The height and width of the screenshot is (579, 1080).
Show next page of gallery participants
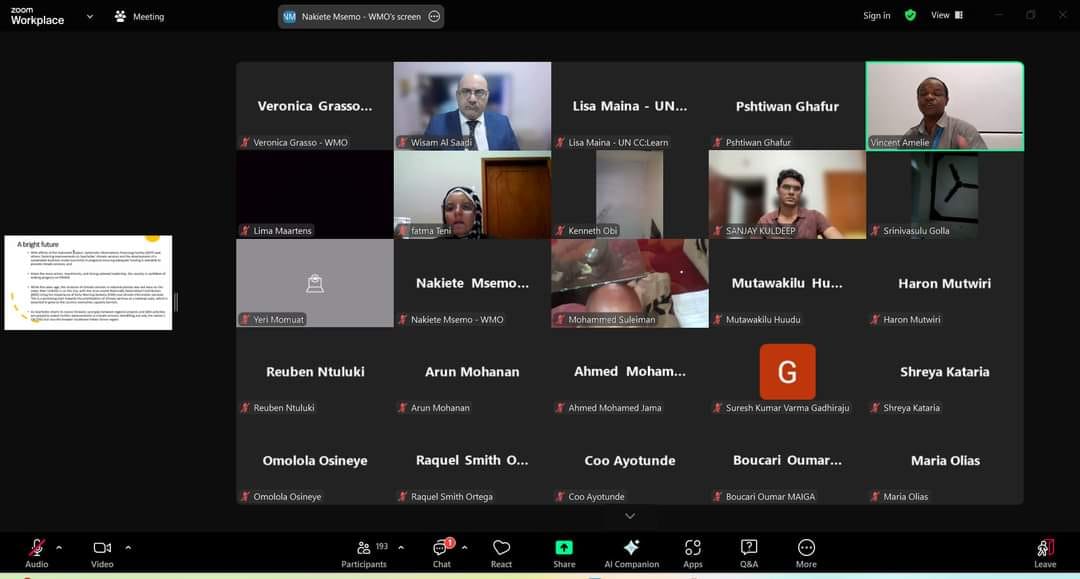(x=630, y=516)
